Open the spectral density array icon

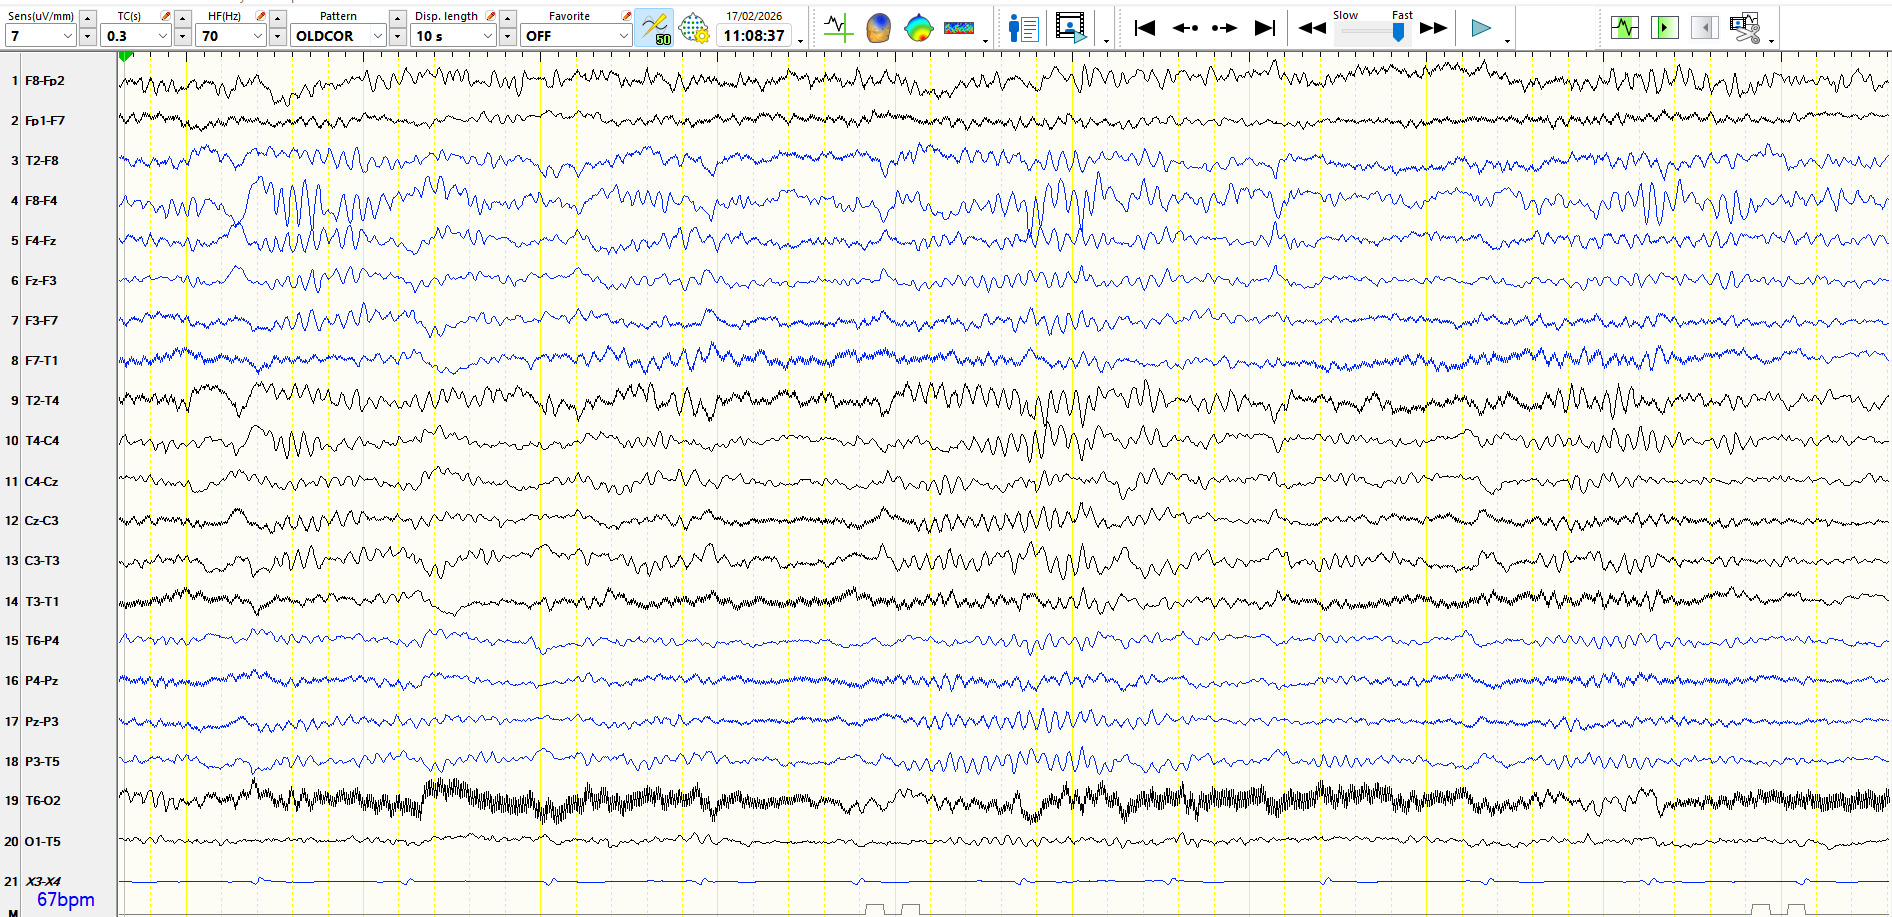pyautogui.click(x=959, y=28)
